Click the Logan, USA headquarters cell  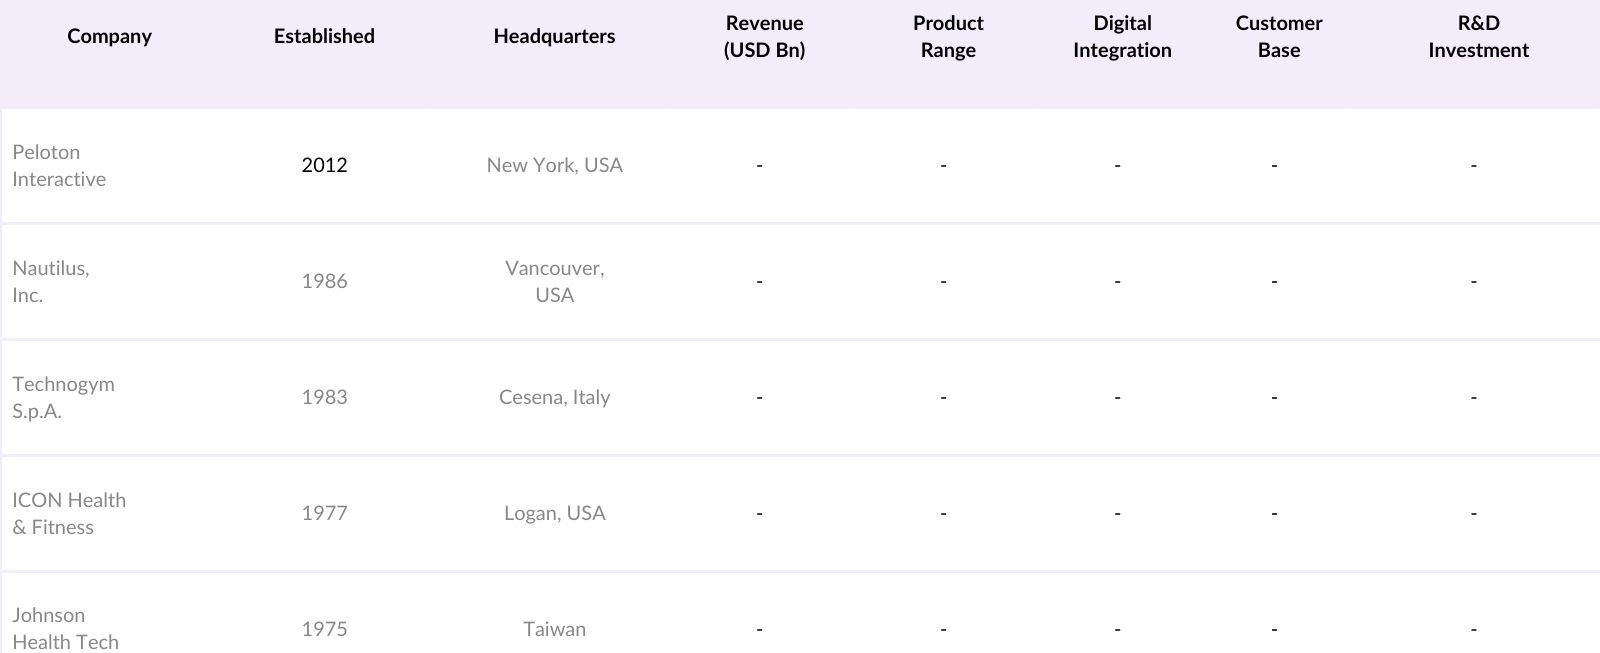point(554,514)
